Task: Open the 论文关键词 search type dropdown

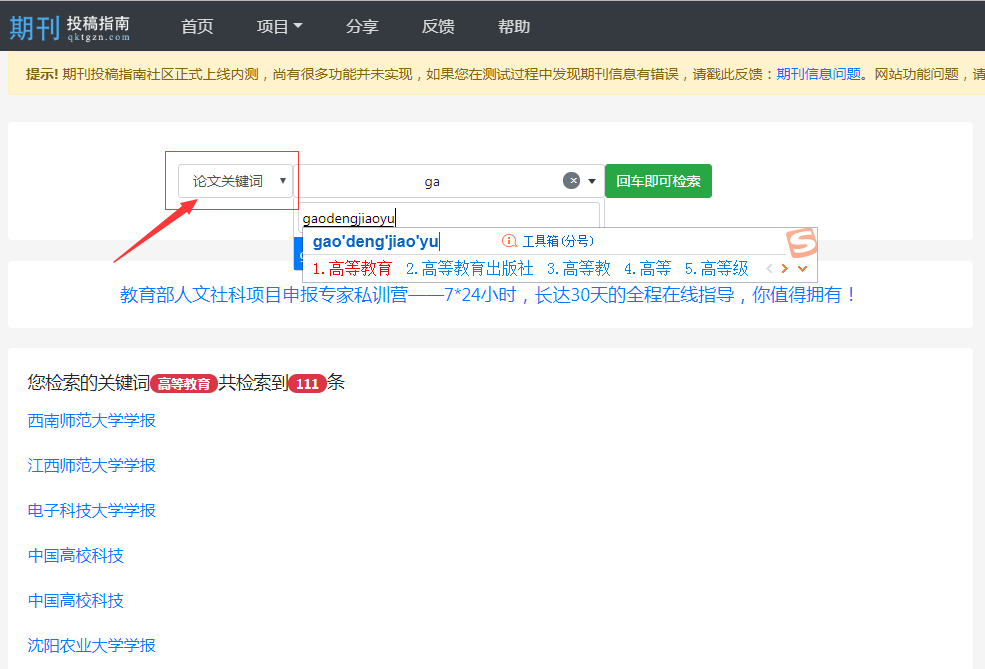Action: coord(236,181)
